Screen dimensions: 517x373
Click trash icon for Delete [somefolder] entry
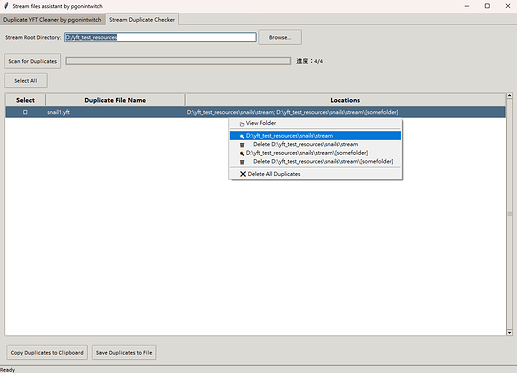242,162
